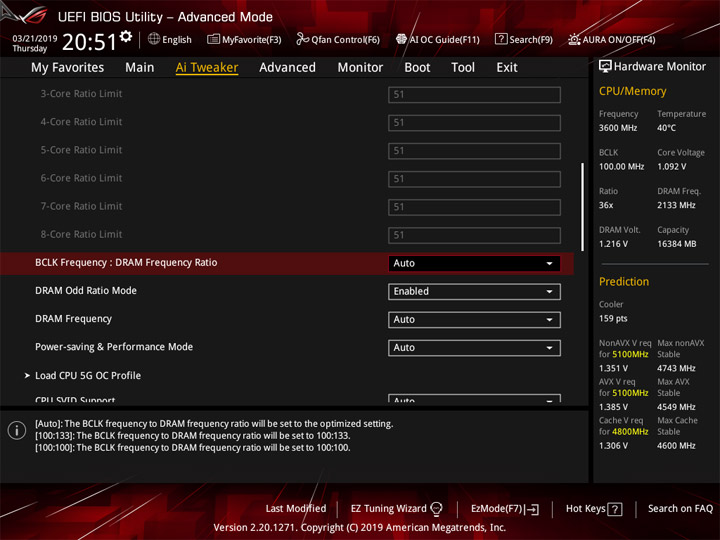
Task: Open the Tool tab
Action: 463,68
